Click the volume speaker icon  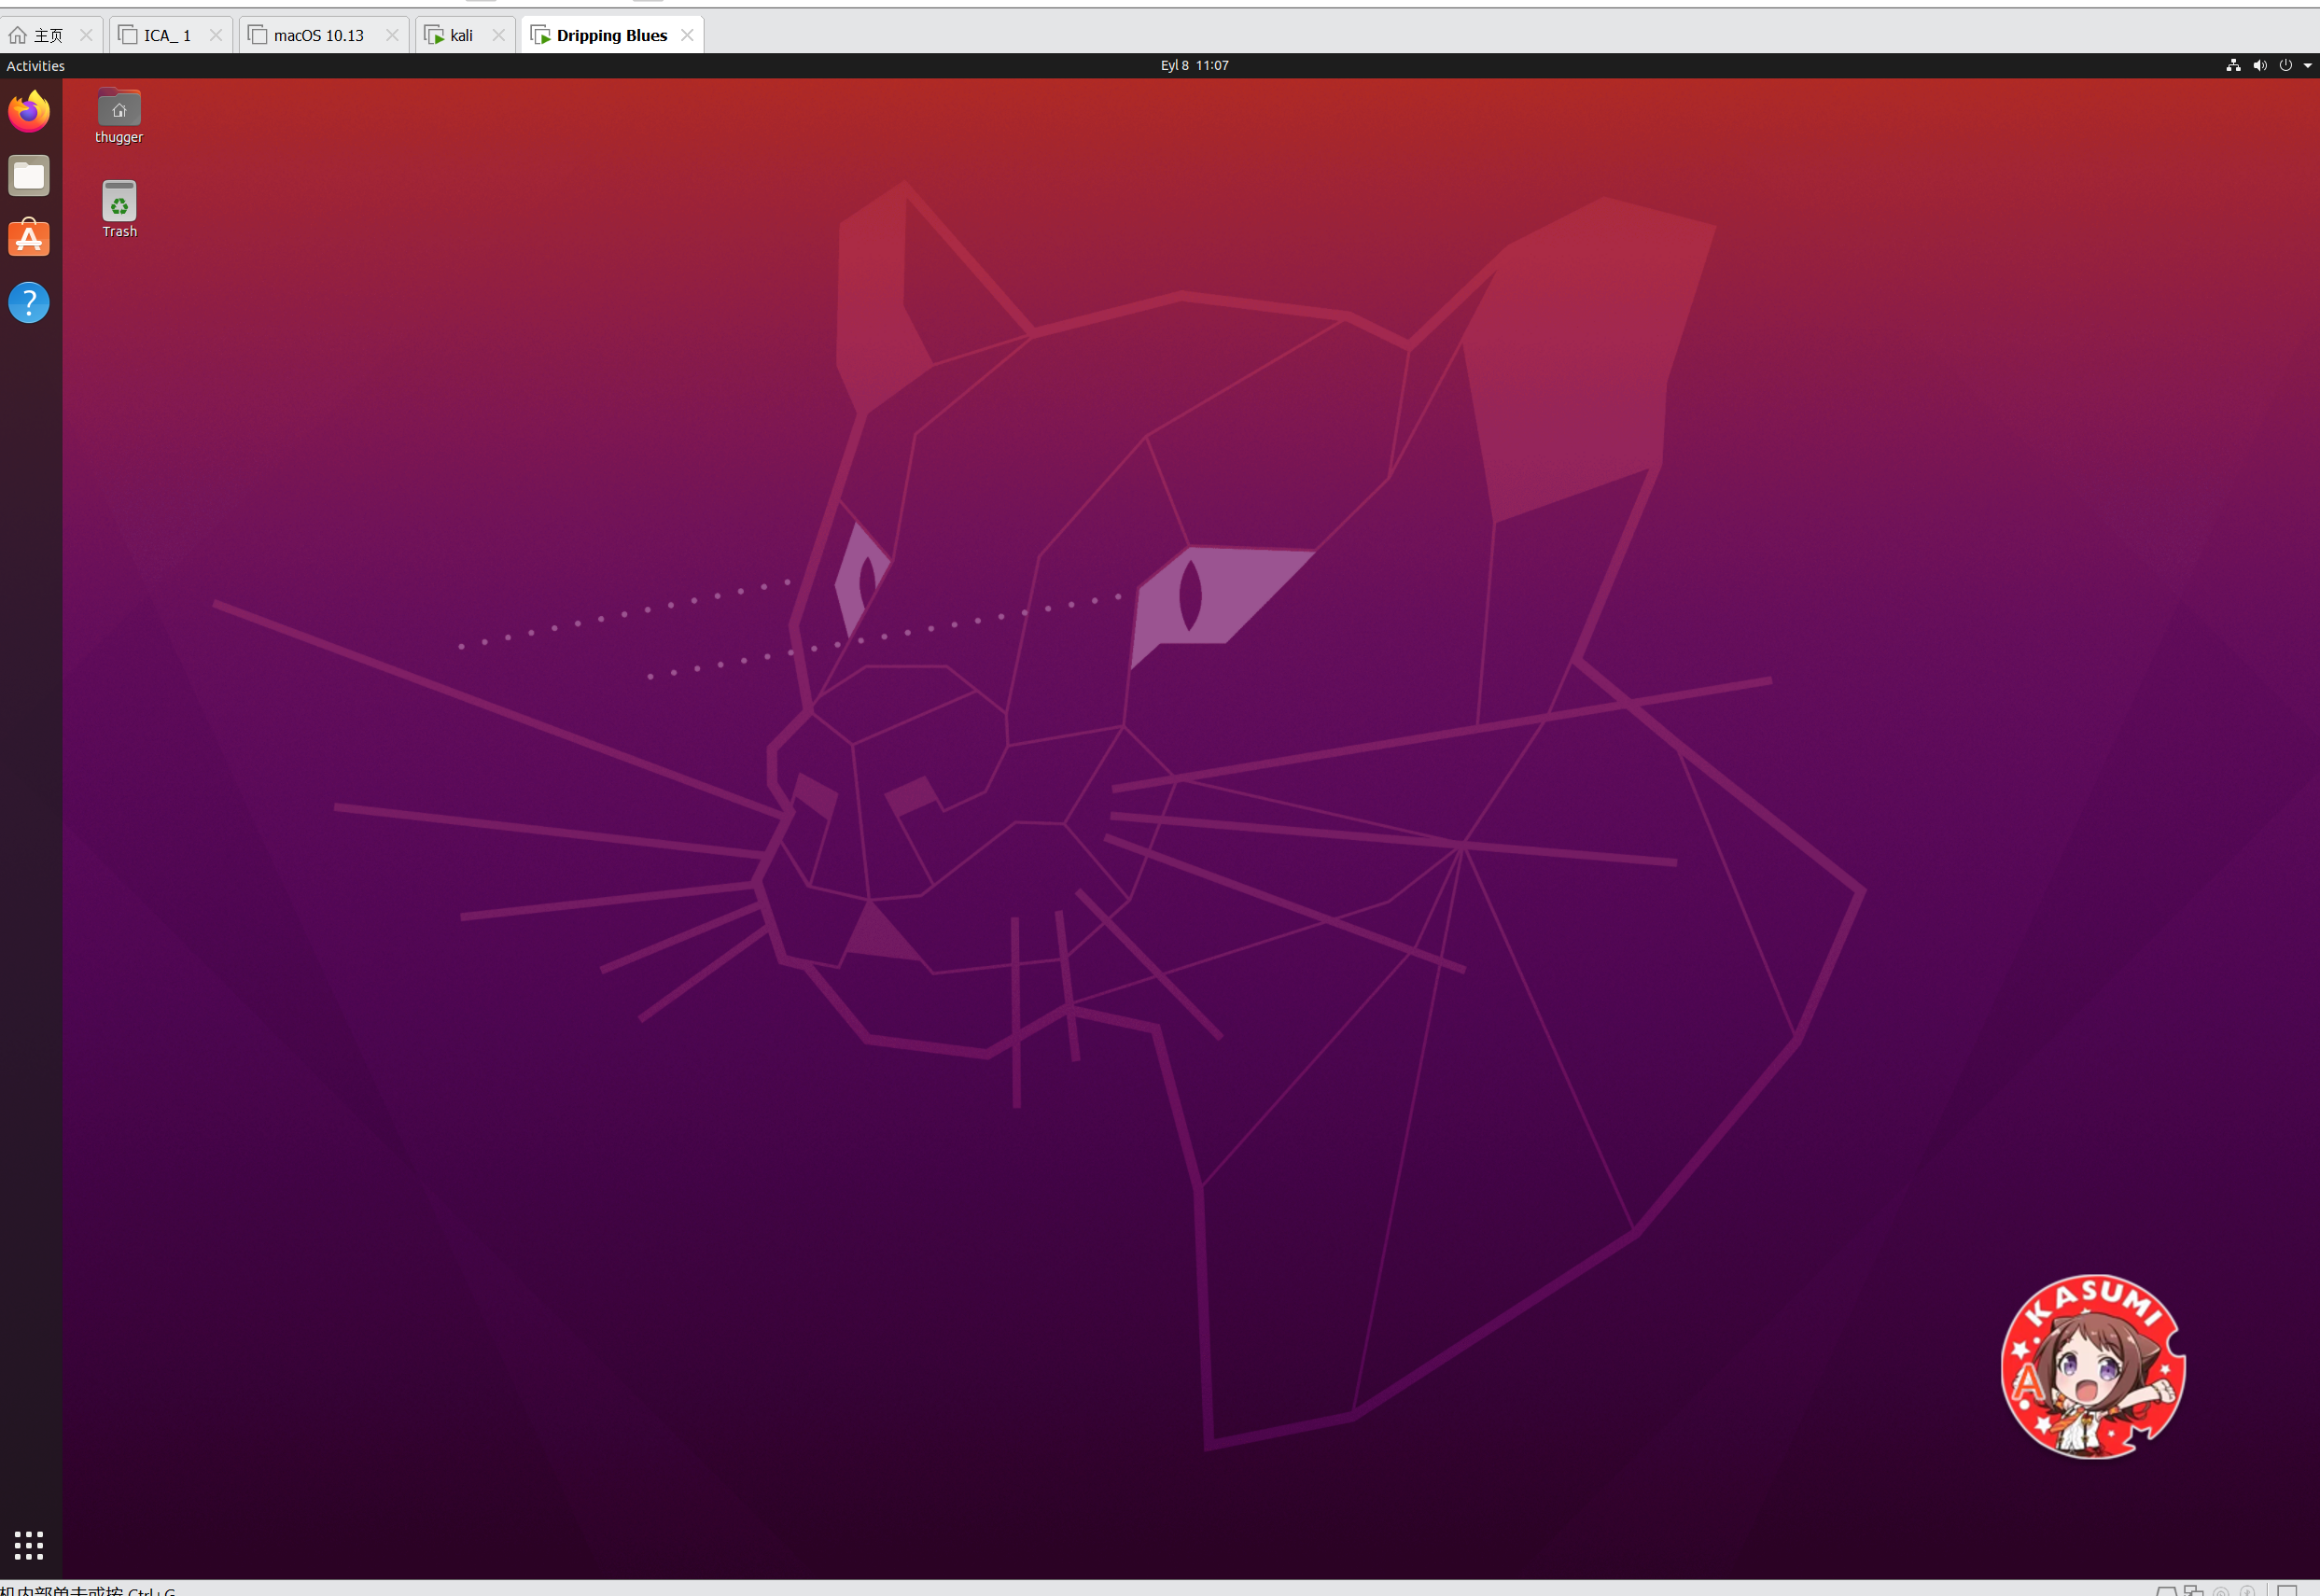pyautogui.click(x=2259, y=65)
